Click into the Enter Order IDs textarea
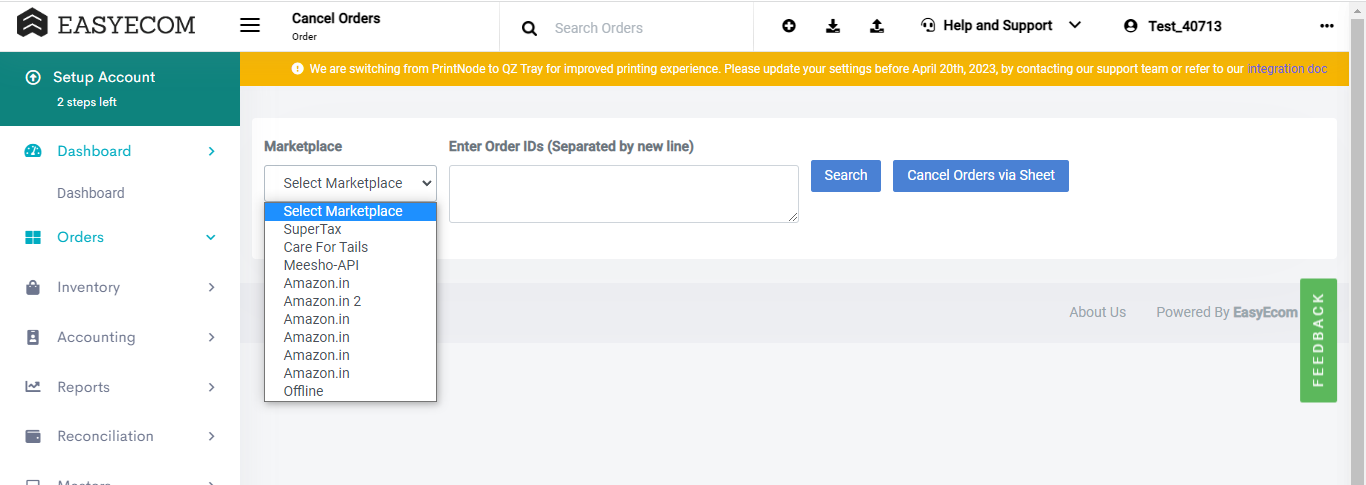1366x485 pixels. pos(624,194)
